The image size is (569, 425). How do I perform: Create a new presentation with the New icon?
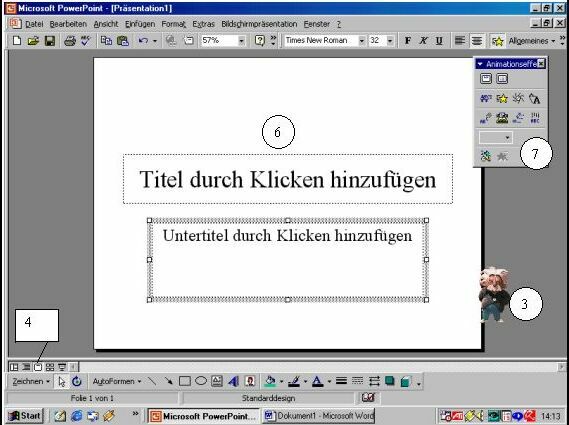[17, 41]
